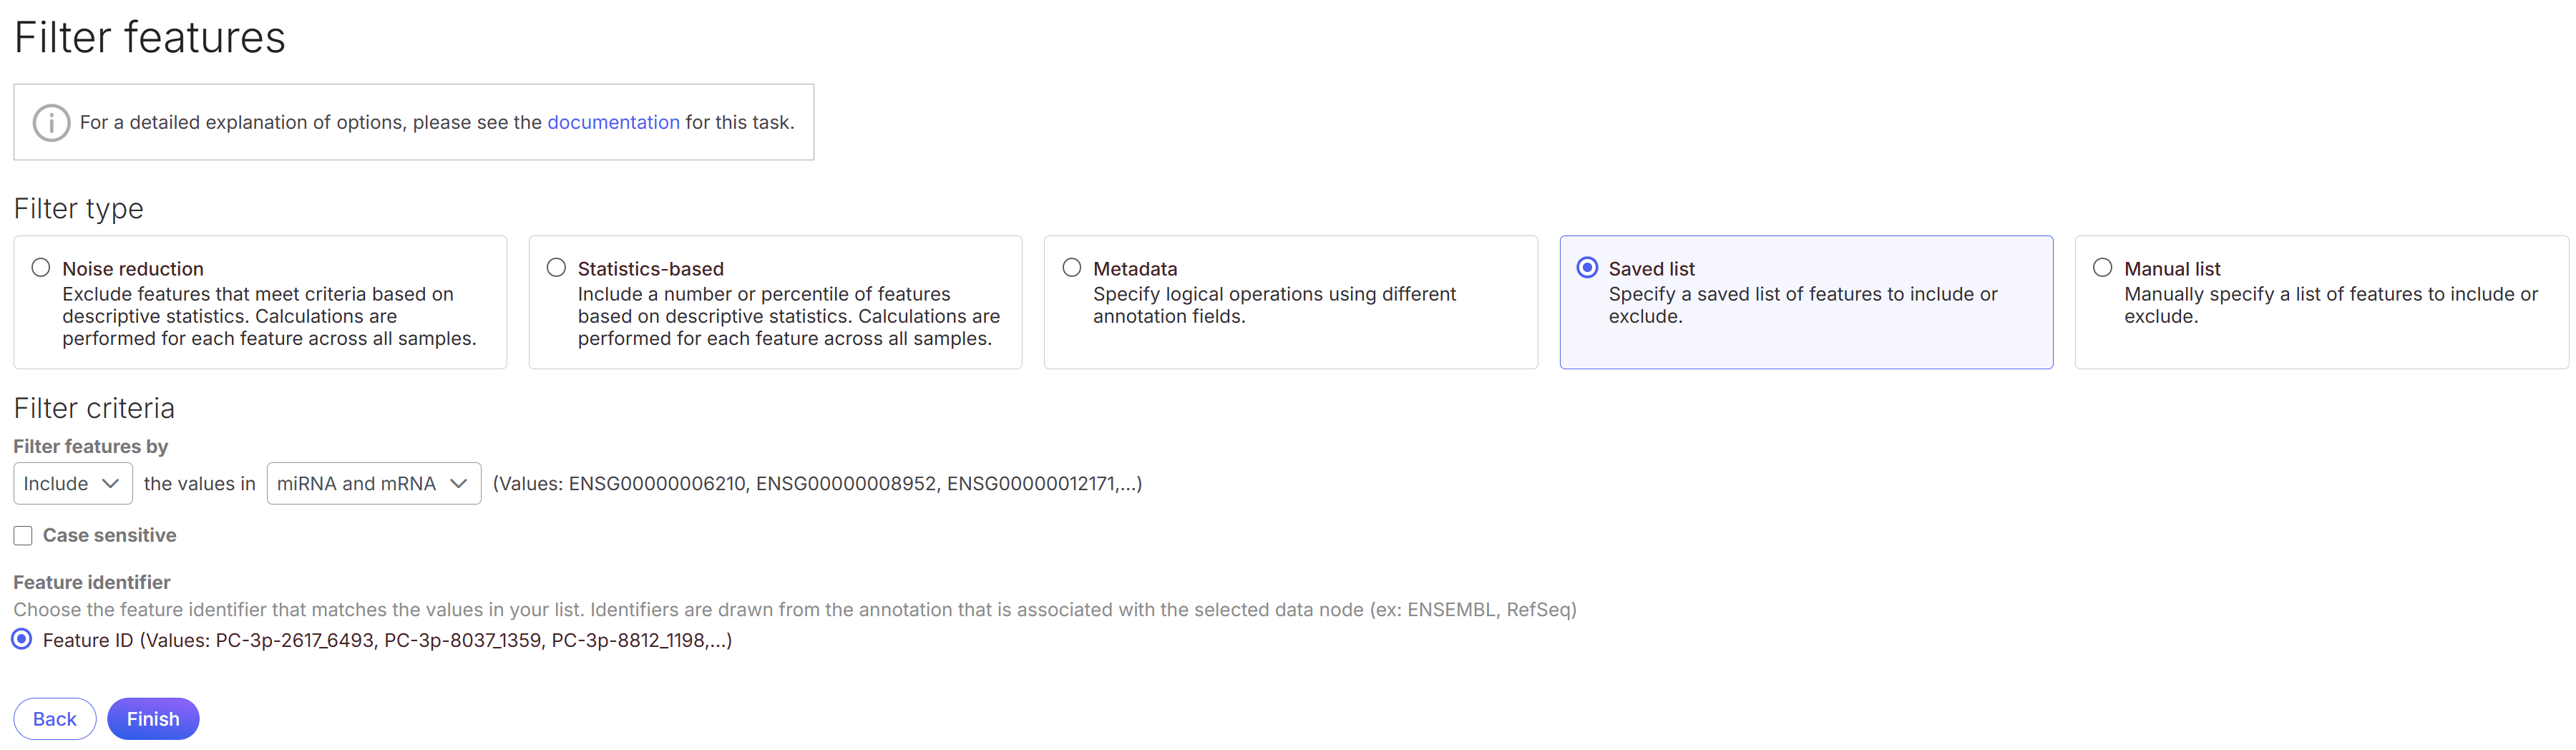The width and height of the screenshot is (2576, 750).
Task: Select the Feature ID identifier radio button
Action: [x=22, y=640]
